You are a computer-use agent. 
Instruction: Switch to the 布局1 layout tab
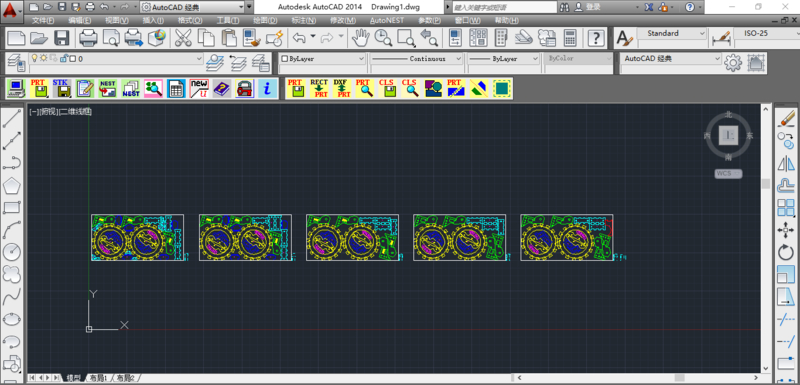coord(97,378)
